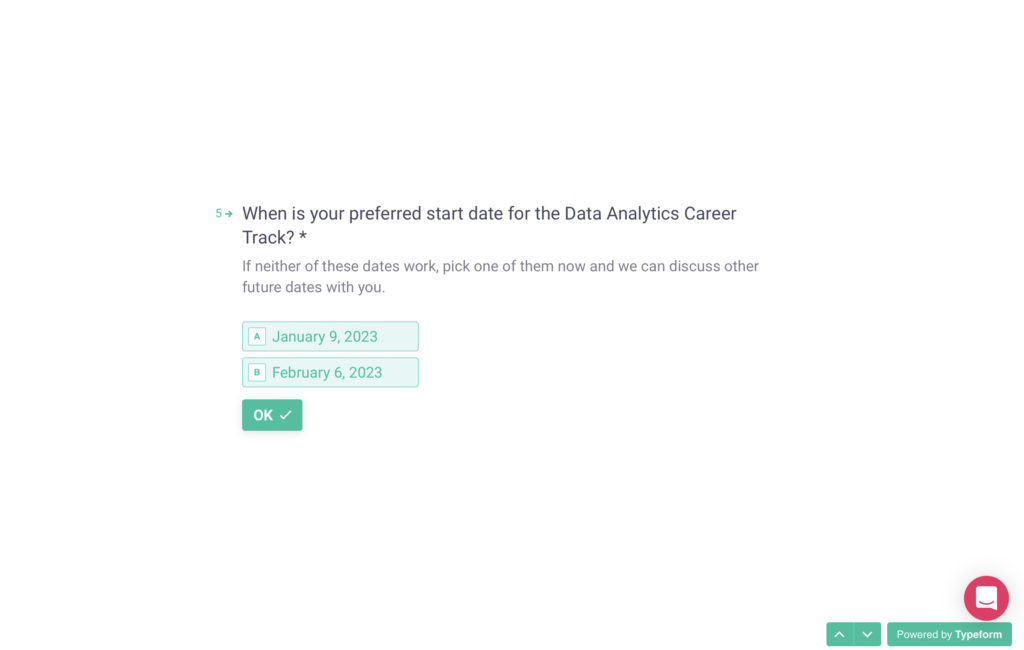Click the question number 5 indicator
Image resolution: width=1024 pixels, height=650 pixels.
click(219, 214)
